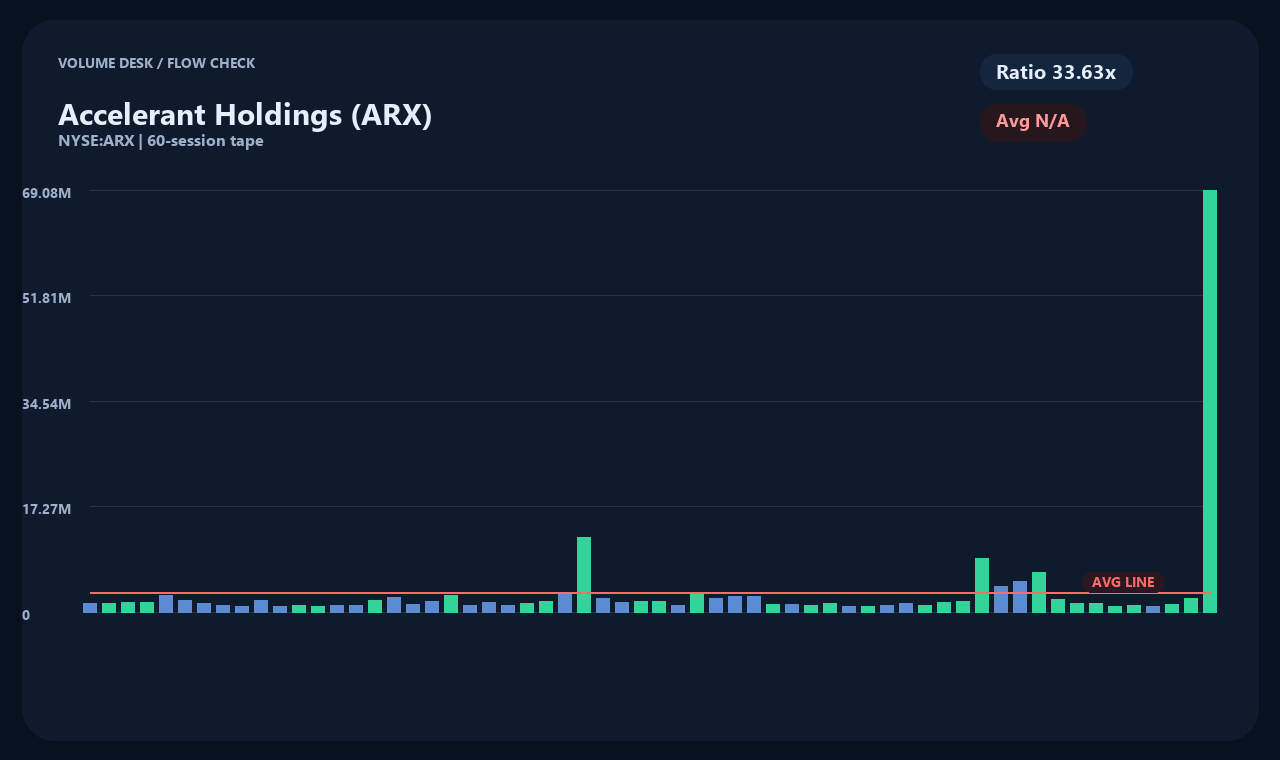Screen dimensions: 1280x760
Task: Click the 0 axis label
Action: tap(26, 615)
